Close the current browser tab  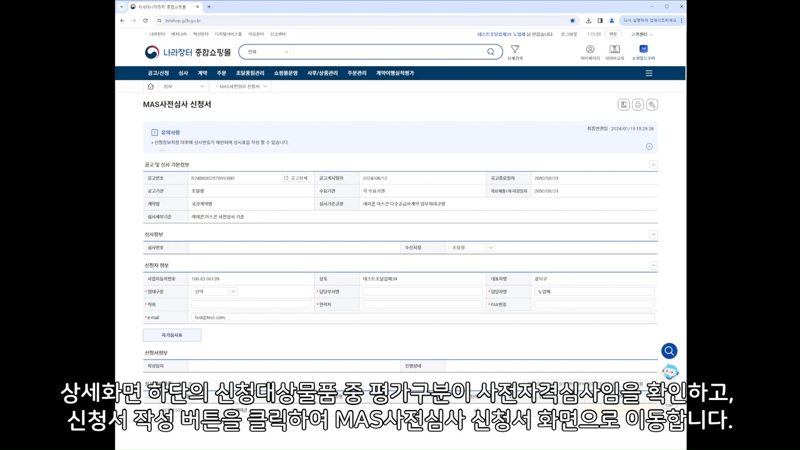click(197, 7)
